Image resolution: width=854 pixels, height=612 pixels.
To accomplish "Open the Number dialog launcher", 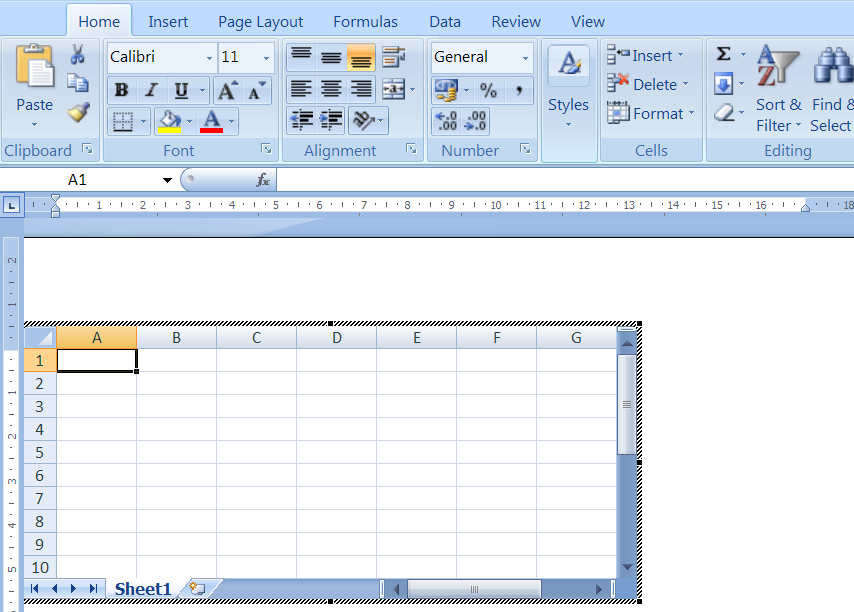I will coord(525,149).
